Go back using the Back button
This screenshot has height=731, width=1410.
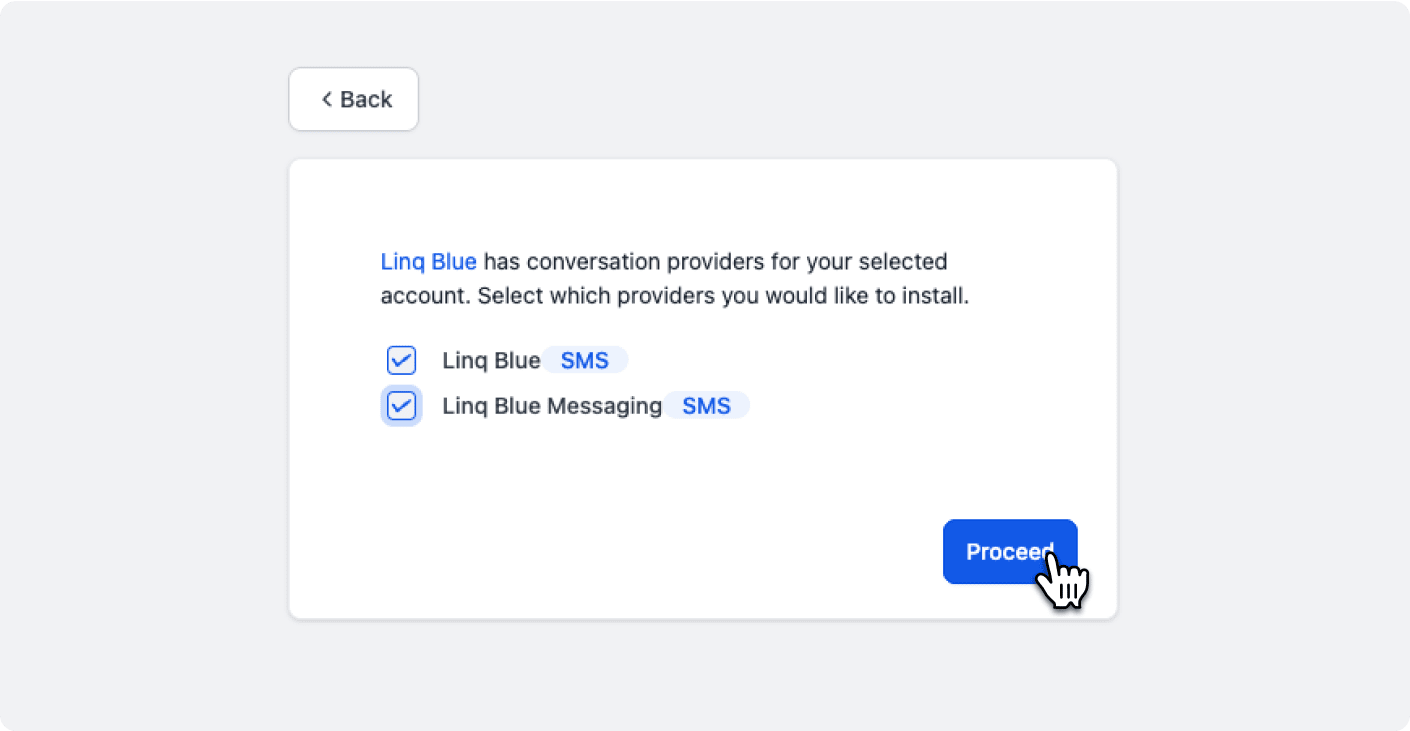(353, 99)
